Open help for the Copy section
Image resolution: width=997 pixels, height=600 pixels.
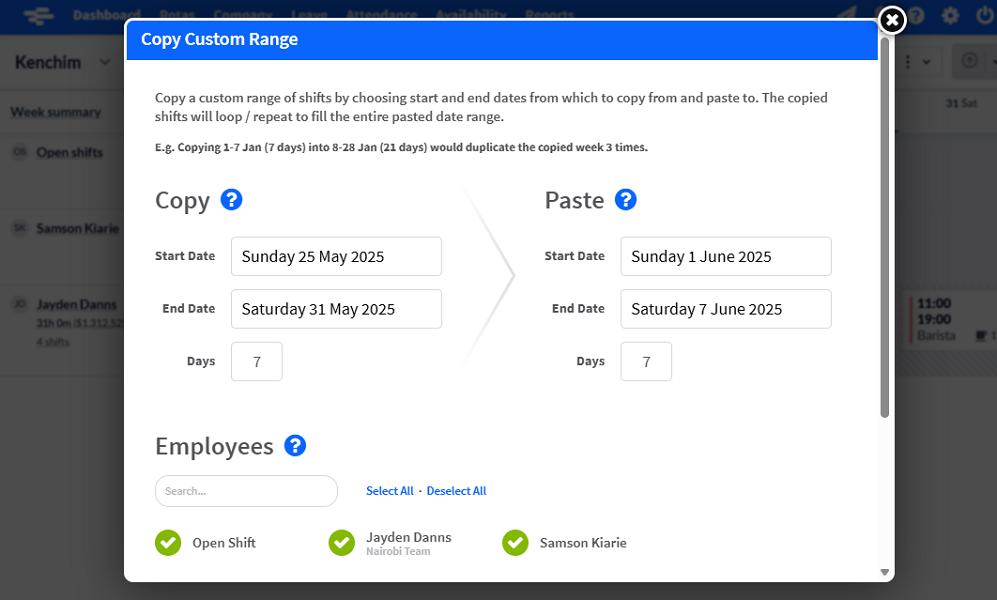click(x=231, y=200)
